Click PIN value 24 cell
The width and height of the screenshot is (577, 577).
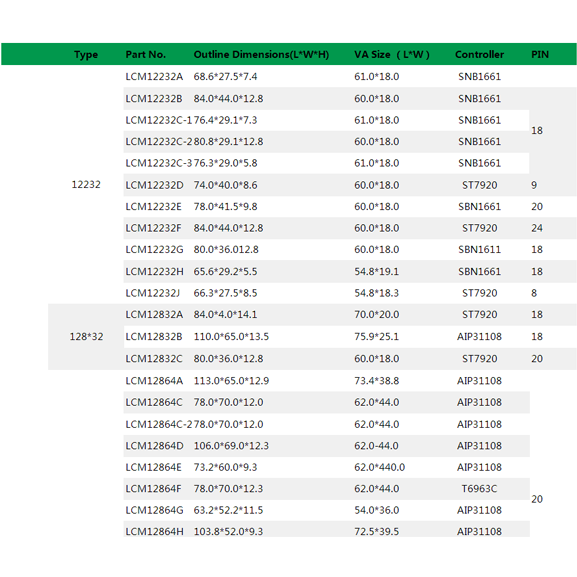pyautogui.click(x=537, y=228)
